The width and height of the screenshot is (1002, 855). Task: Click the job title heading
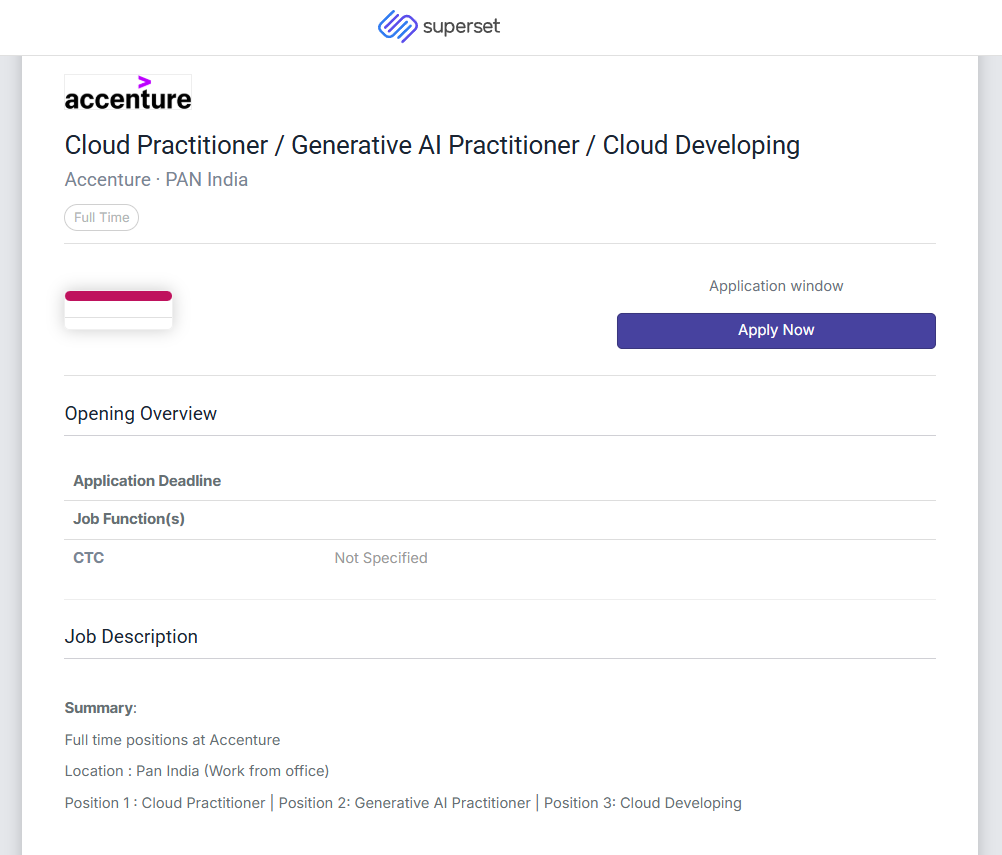click(432, 145)
